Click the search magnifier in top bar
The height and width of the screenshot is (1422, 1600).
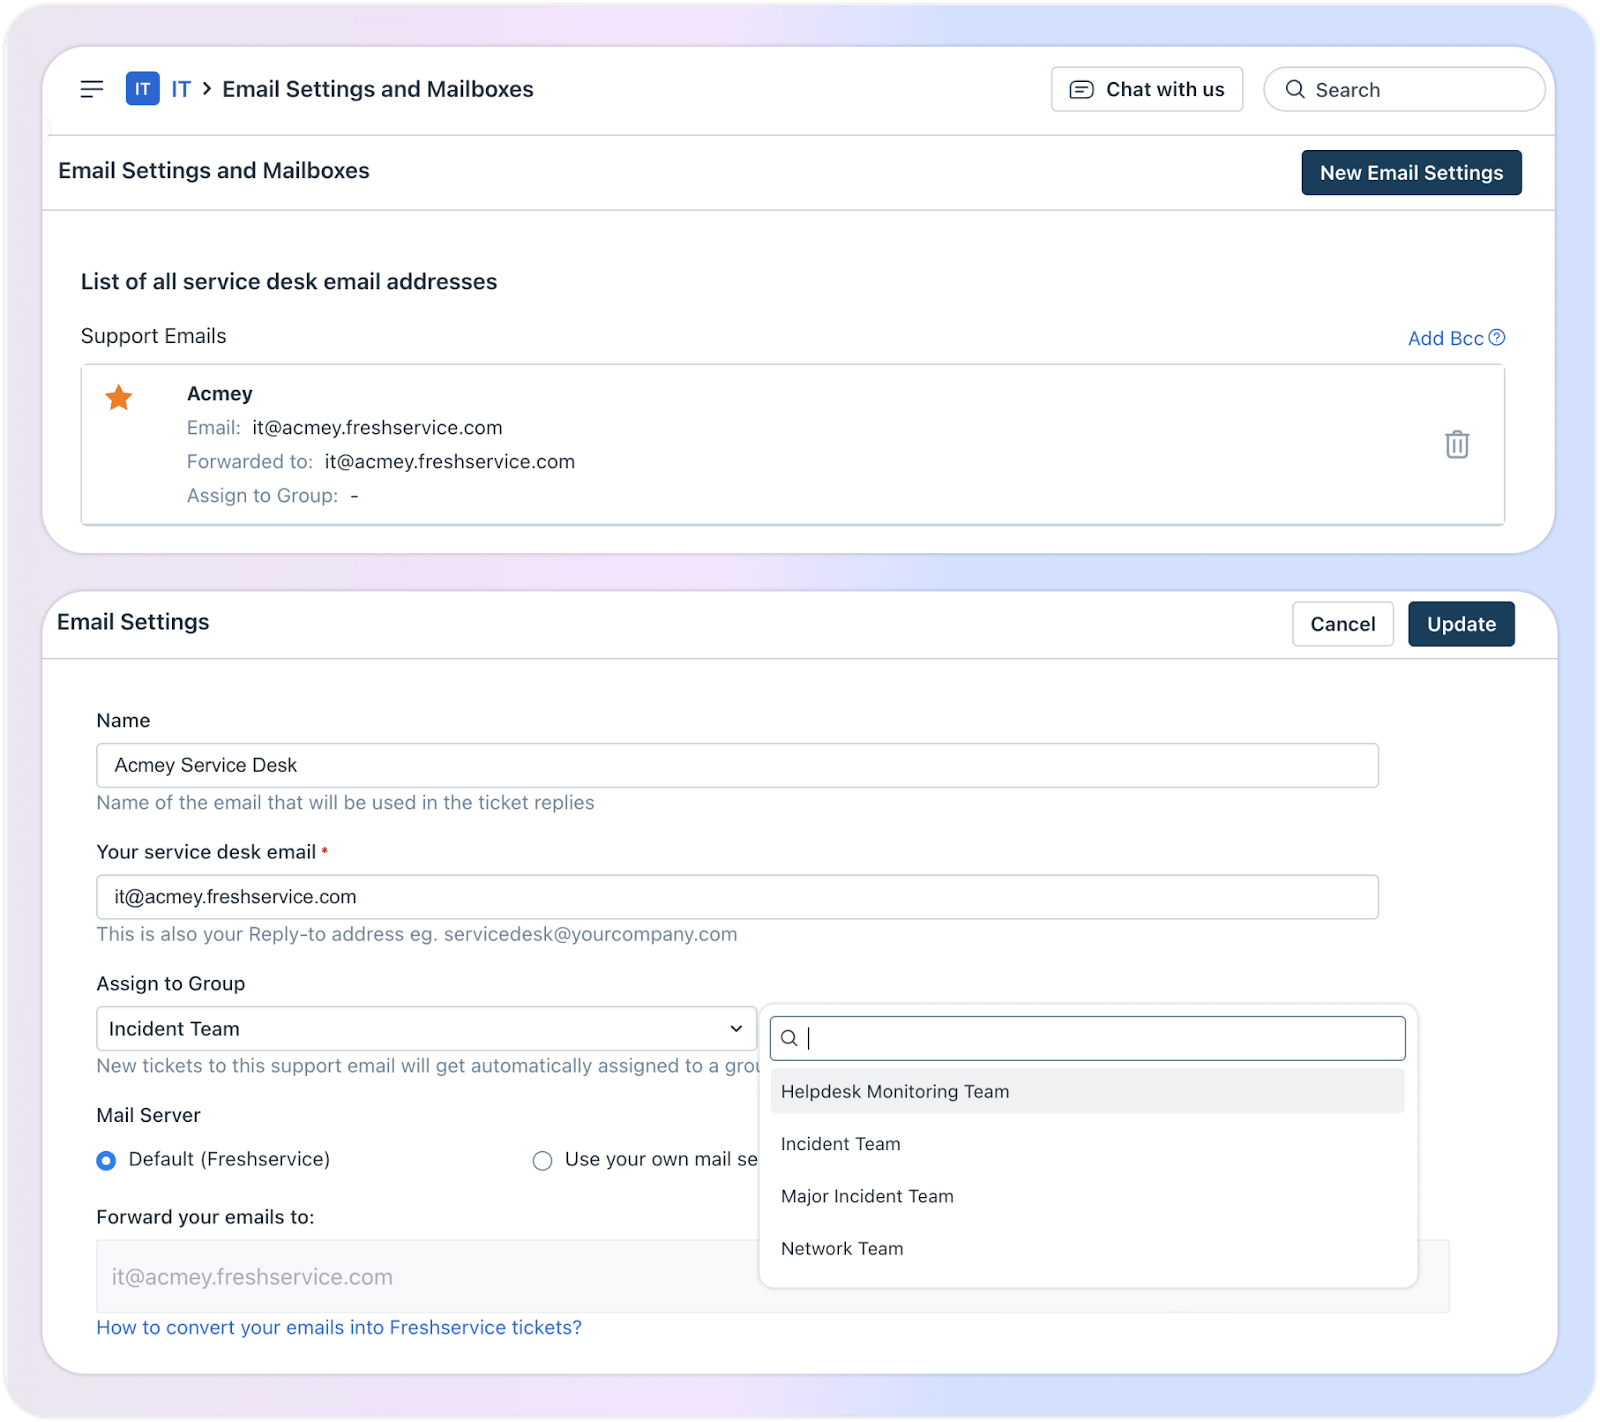(1295, 89)
